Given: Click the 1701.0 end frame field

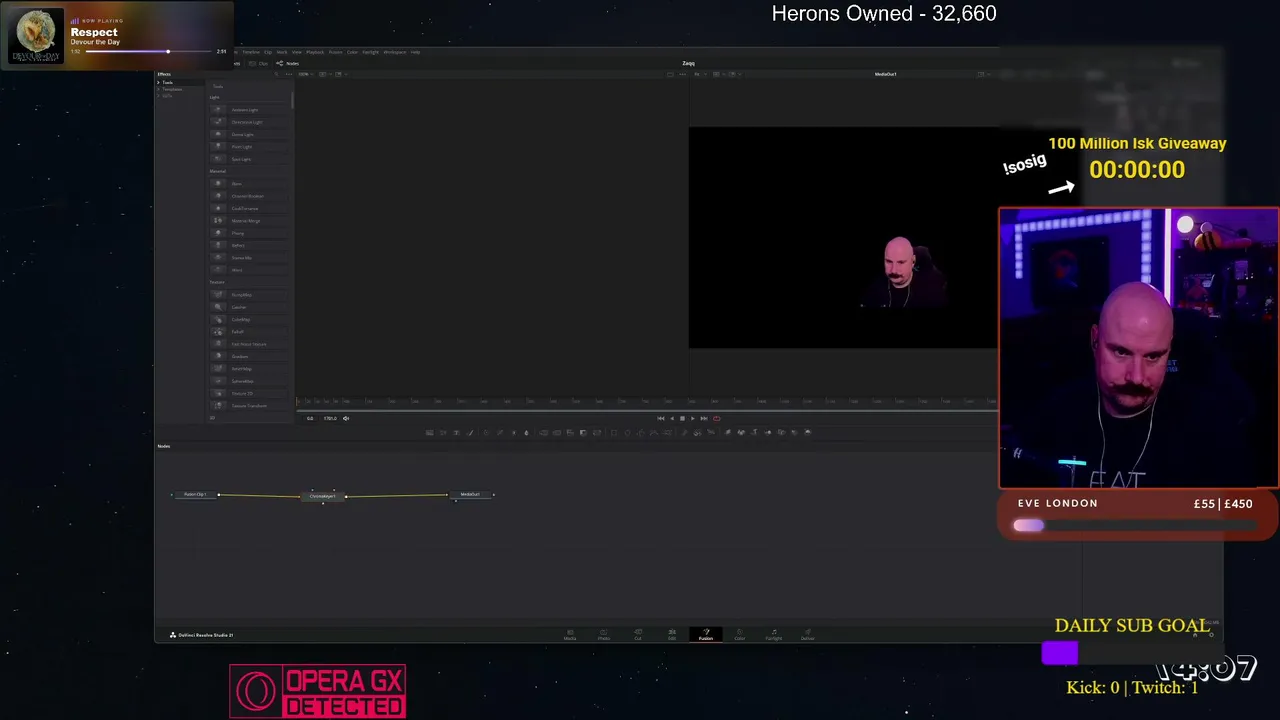Looking at the screenshot, I should pos(330,418).
